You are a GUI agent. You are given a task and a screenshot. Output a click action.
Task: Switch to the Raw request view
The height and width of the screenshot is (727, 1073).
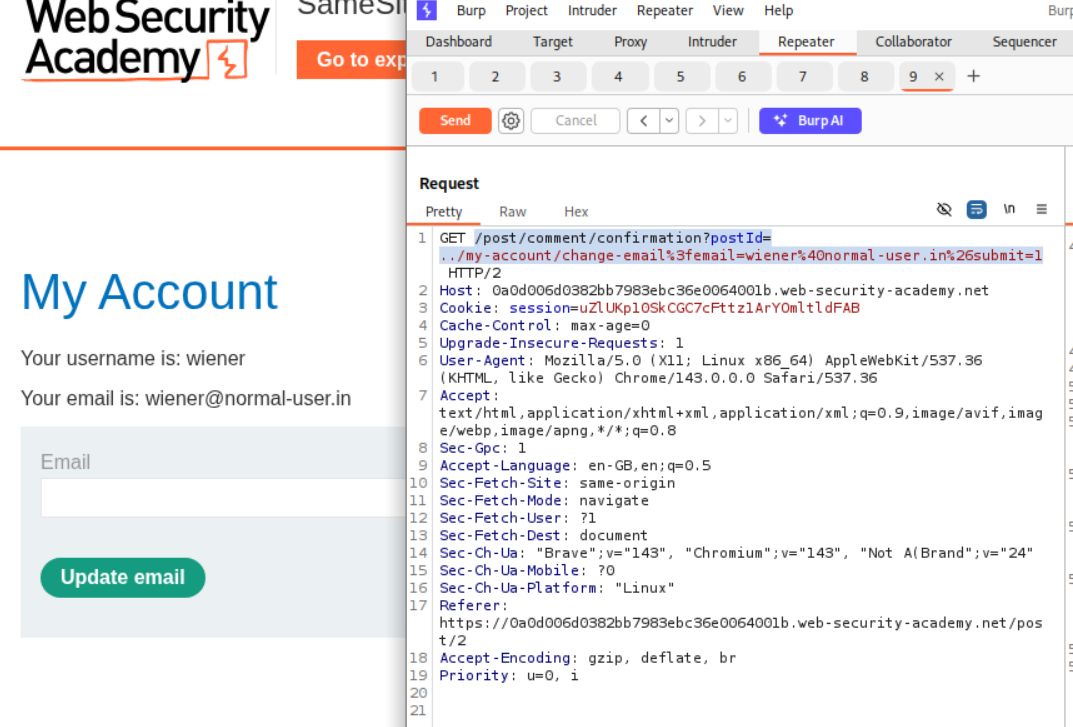click(512, 212)
